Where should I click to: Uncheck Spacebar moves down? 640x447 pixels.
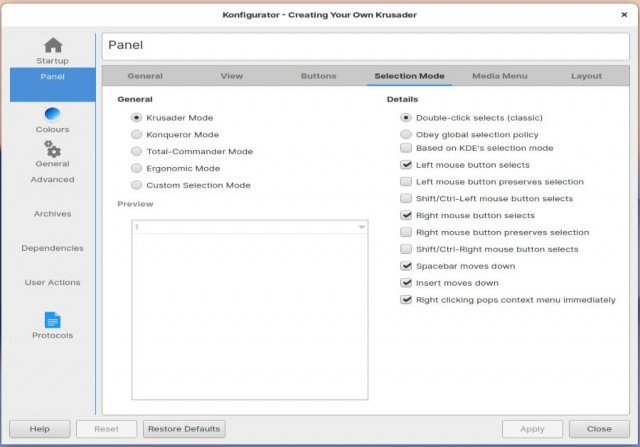[x=406, y=266]
